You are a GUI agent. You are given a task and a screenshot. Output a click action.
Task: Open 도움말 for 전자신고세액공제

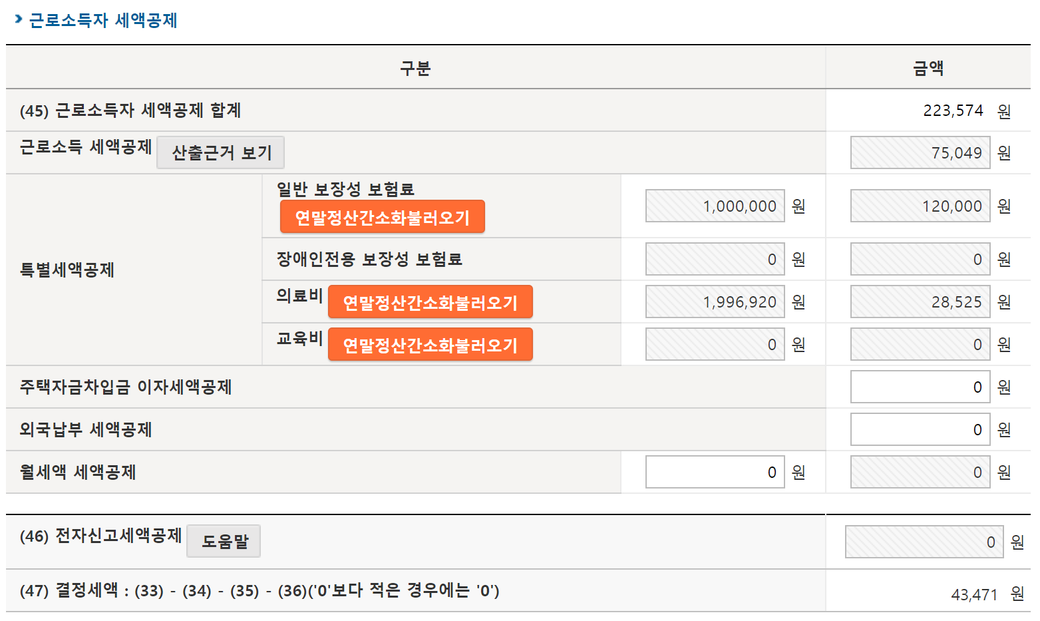tap(224, 541)
